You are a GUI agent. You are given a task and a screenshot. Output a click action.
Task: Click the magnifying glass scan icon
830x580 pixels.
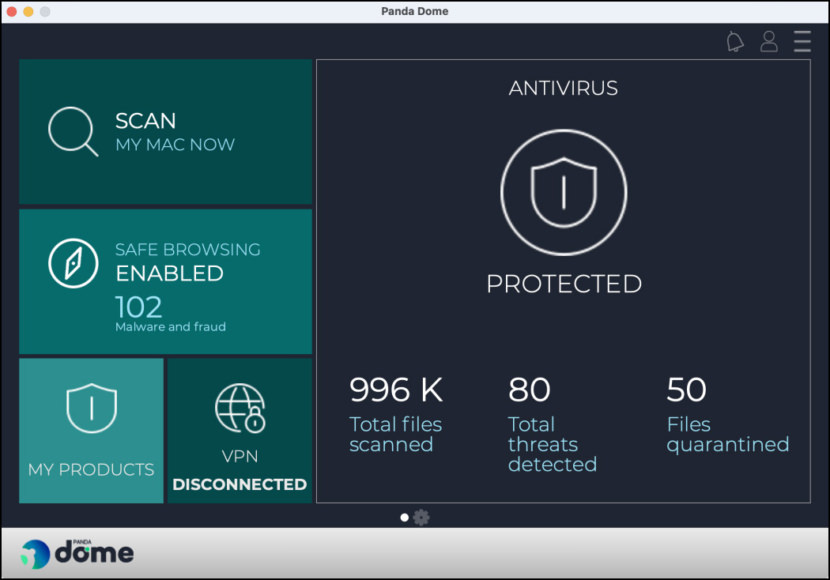pyautogui.click(x=73, y=131)
